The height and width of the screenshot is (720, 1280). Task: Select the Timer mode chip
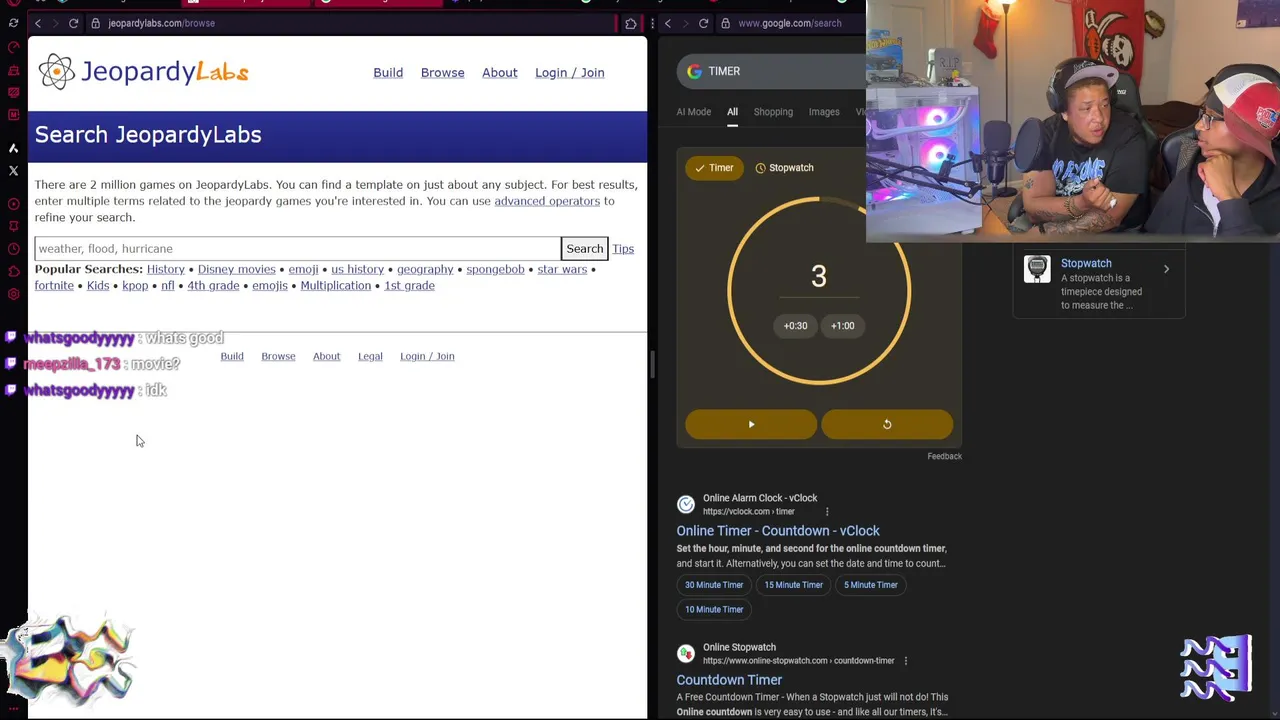click(714, 168)
